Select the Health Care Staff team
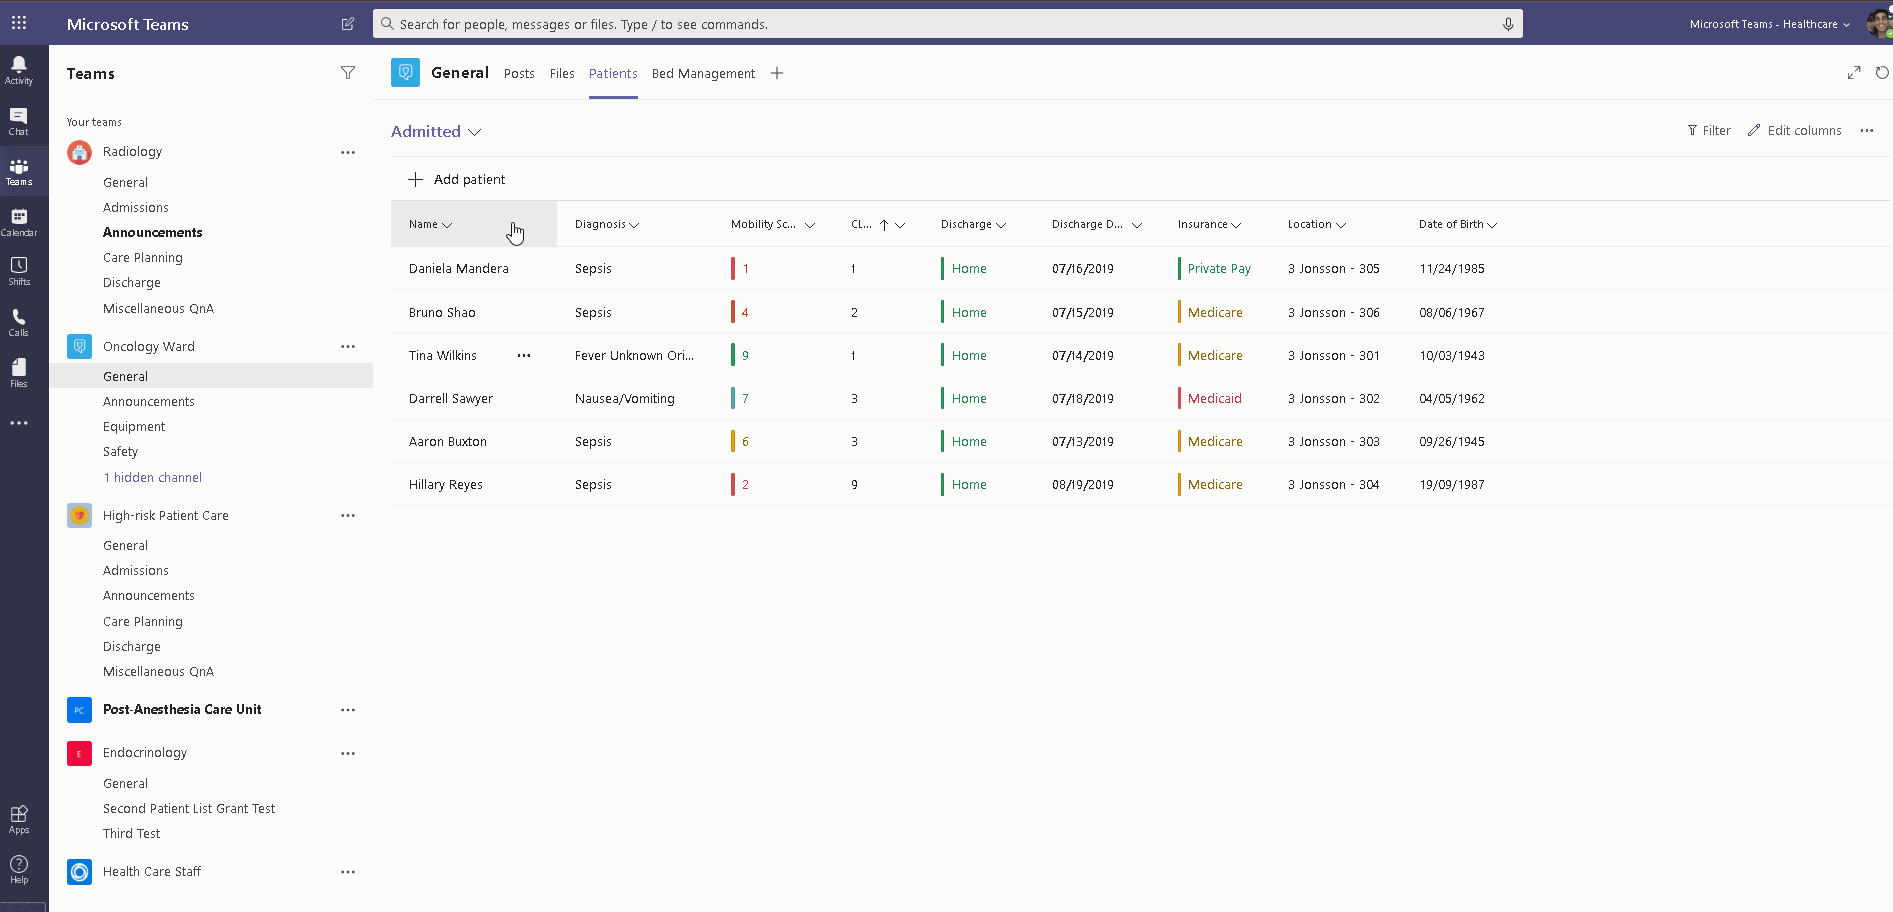This screenshot has height=912, width=1893. click(152, 871)
